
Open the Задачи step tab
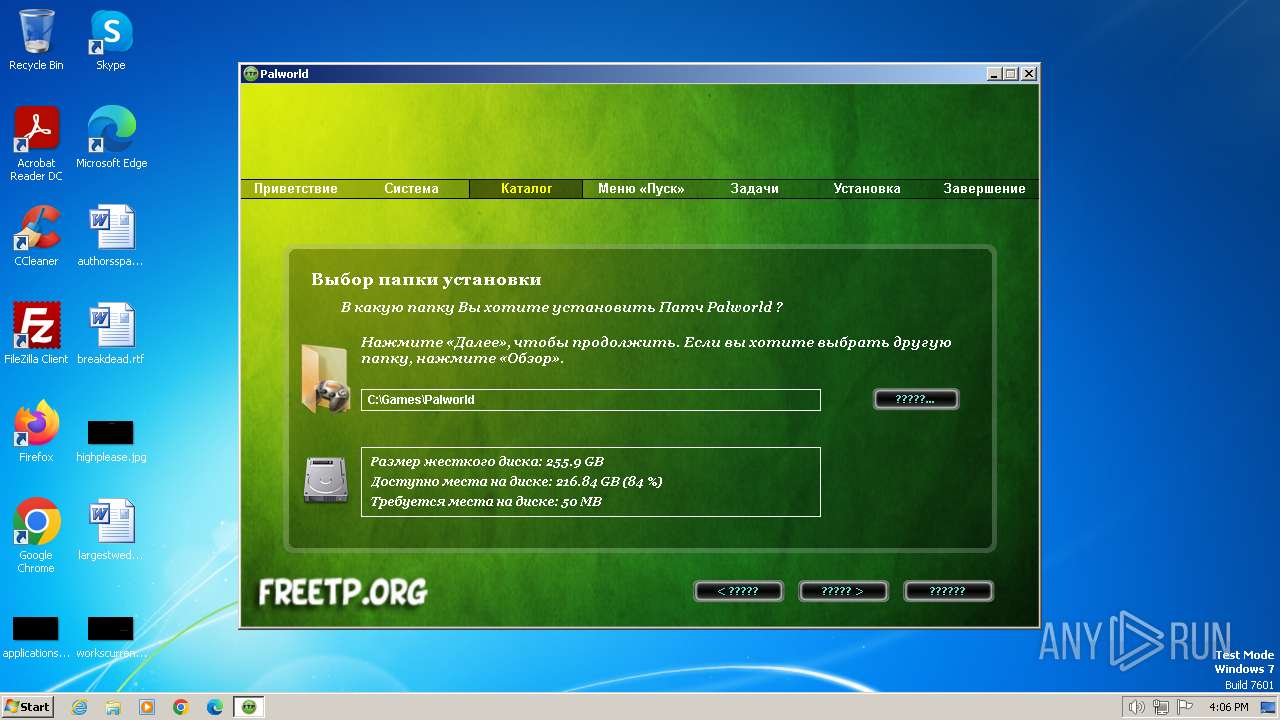[755, 189]
